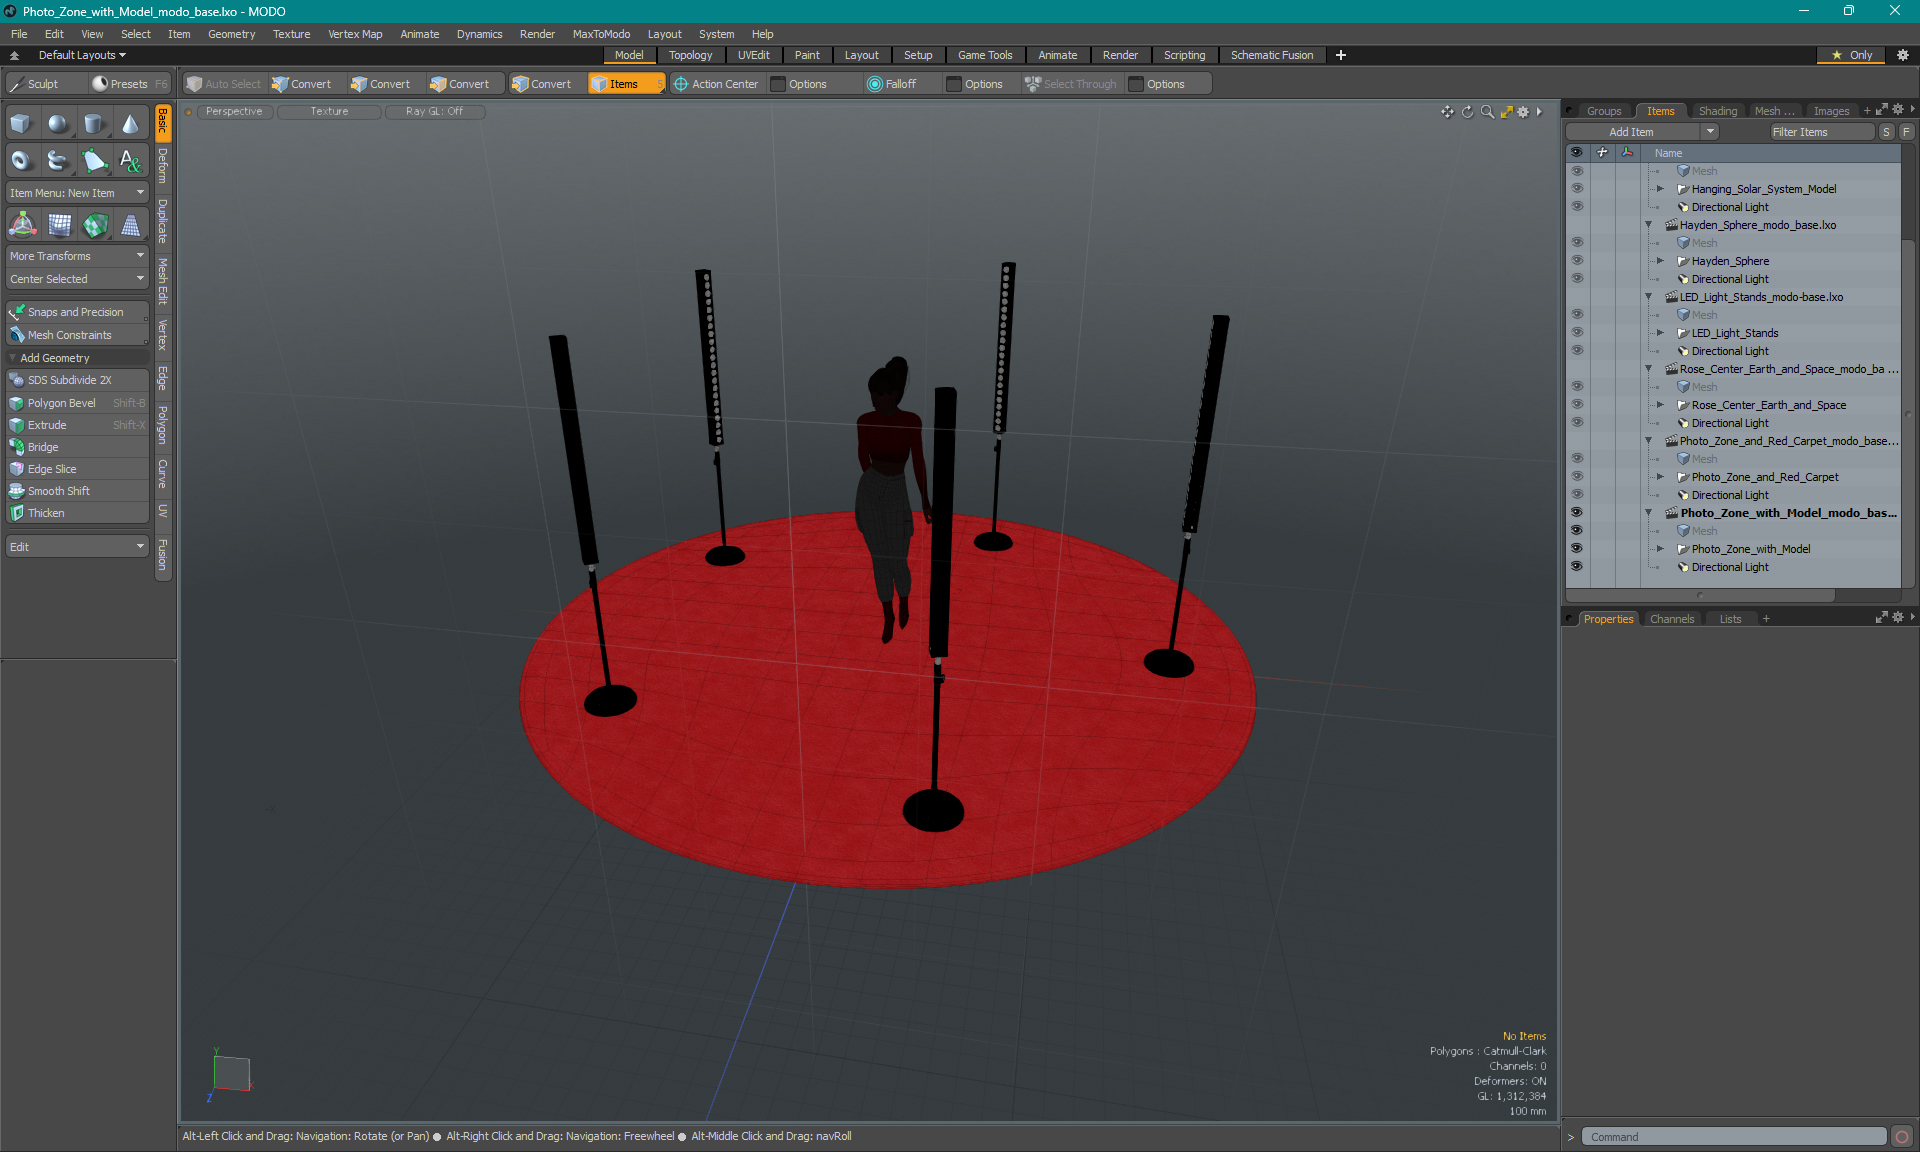Screen dimensions: 1920x1152
Task: Select the Cube primitive tool
Action: coord(22,124)
